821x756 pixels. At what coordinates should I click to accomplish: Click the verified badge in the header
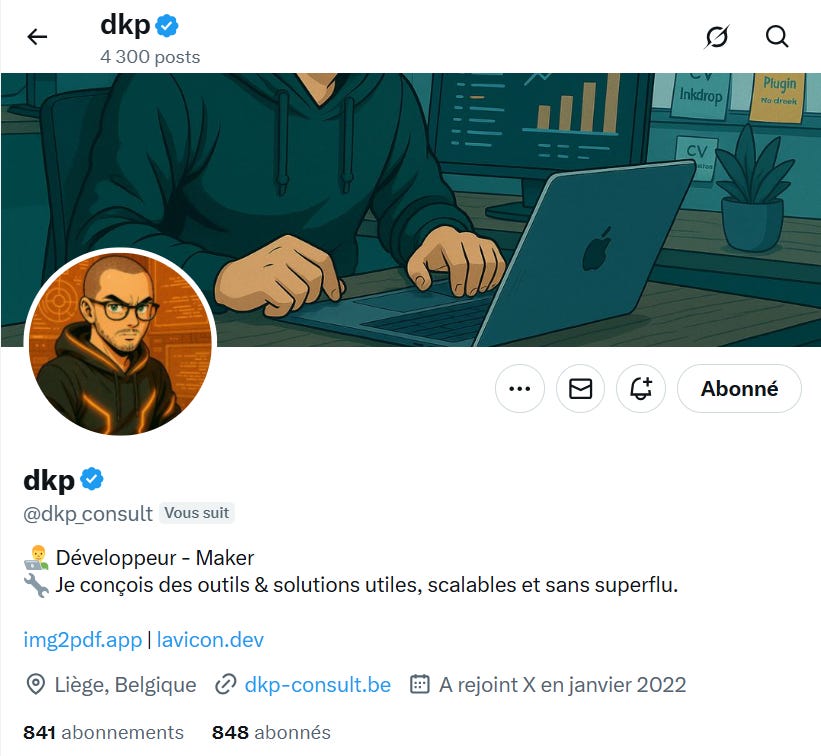coord(167,26)
